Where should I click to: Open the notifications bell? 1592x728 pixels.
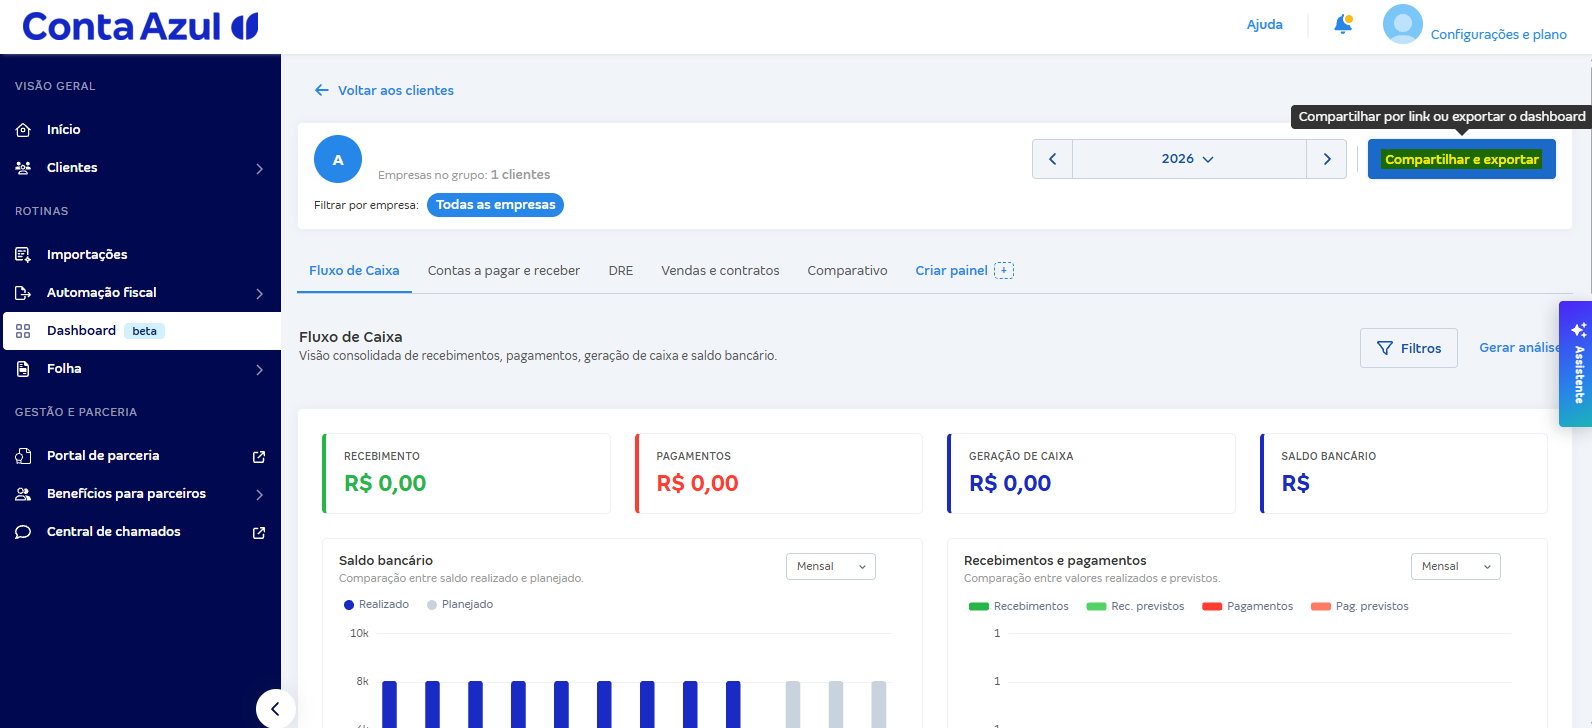1343,25
